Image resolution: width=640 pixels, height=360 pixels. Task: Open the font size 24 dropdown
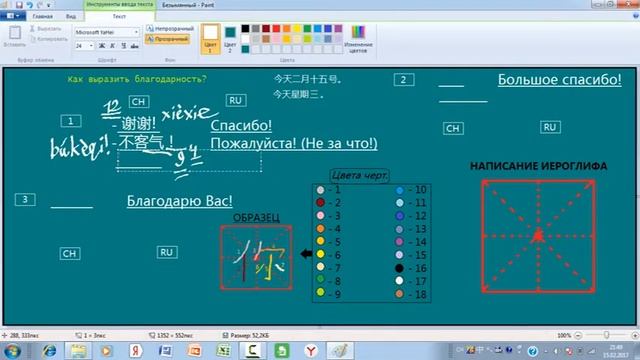(91, 46)
